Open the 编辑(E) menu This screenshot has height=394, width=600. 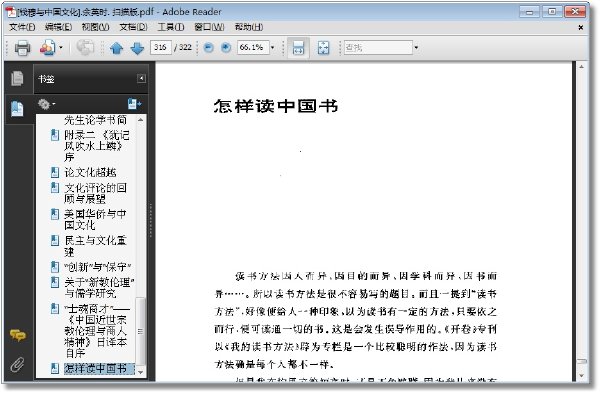point(58,27)
